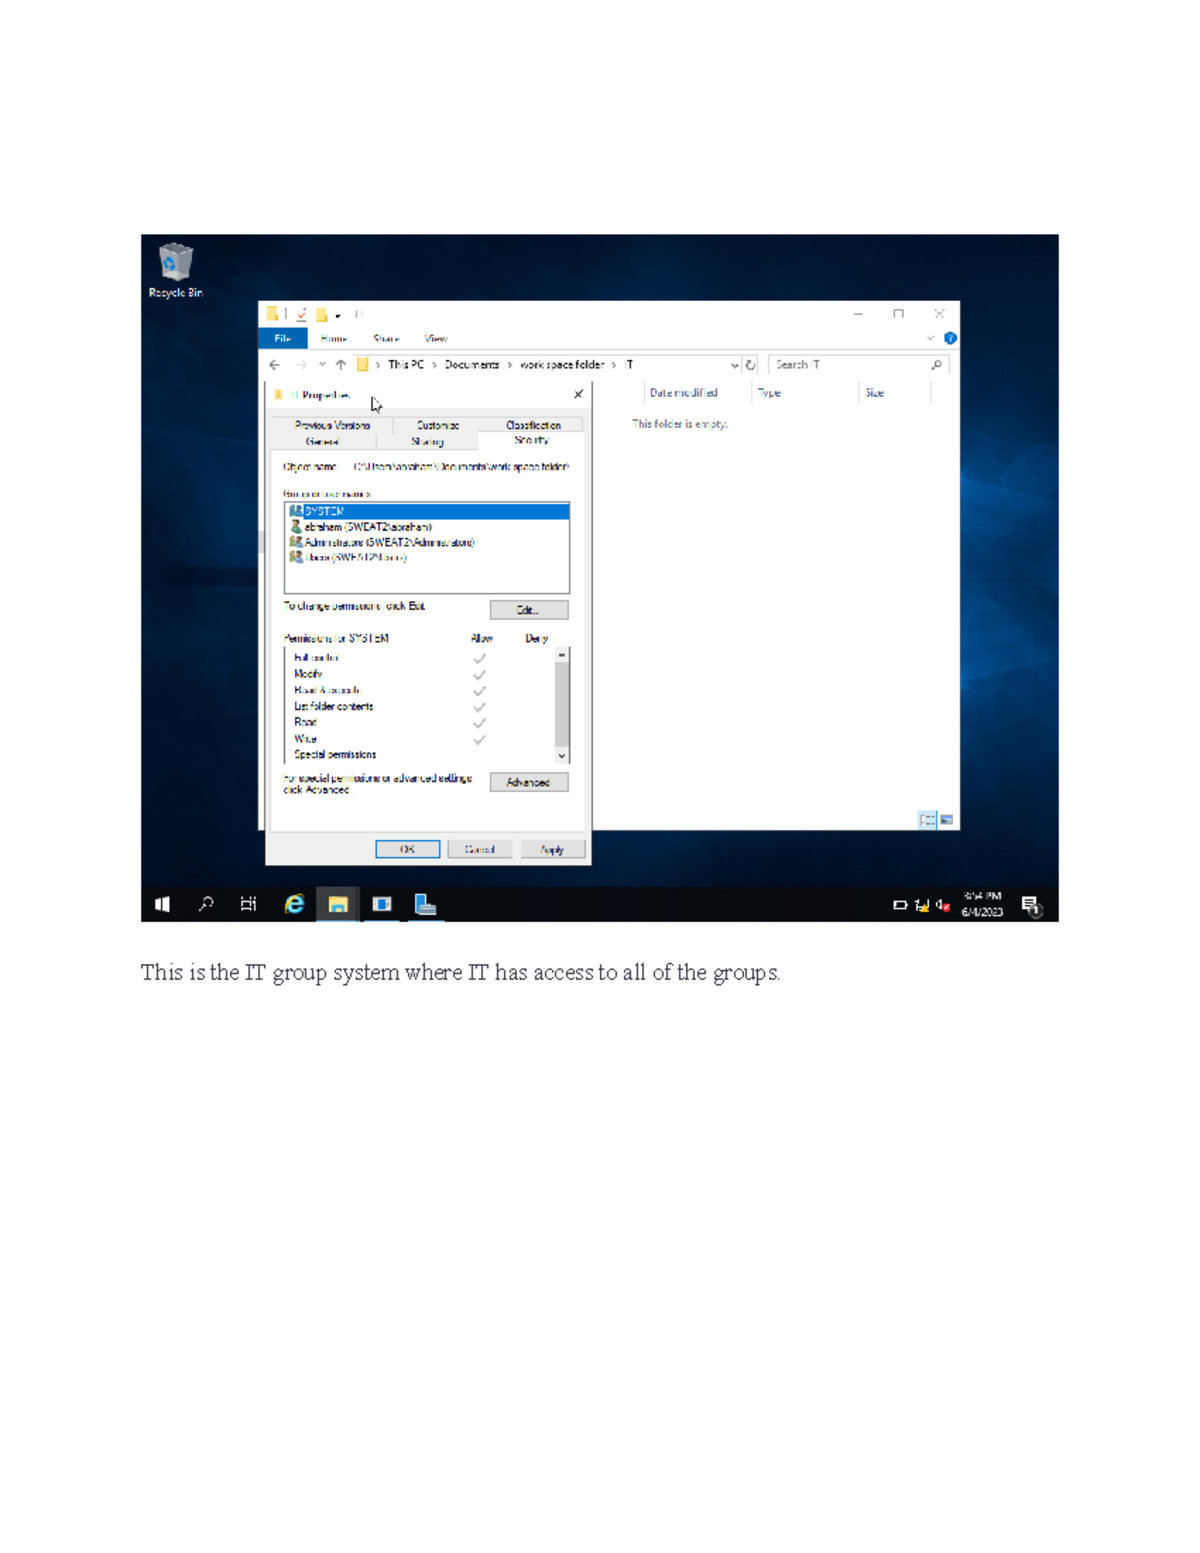Open the Quick Access Toolbar customize dropdown
The width and height of the screenshot is (1200, 1553).
[338, 315]
